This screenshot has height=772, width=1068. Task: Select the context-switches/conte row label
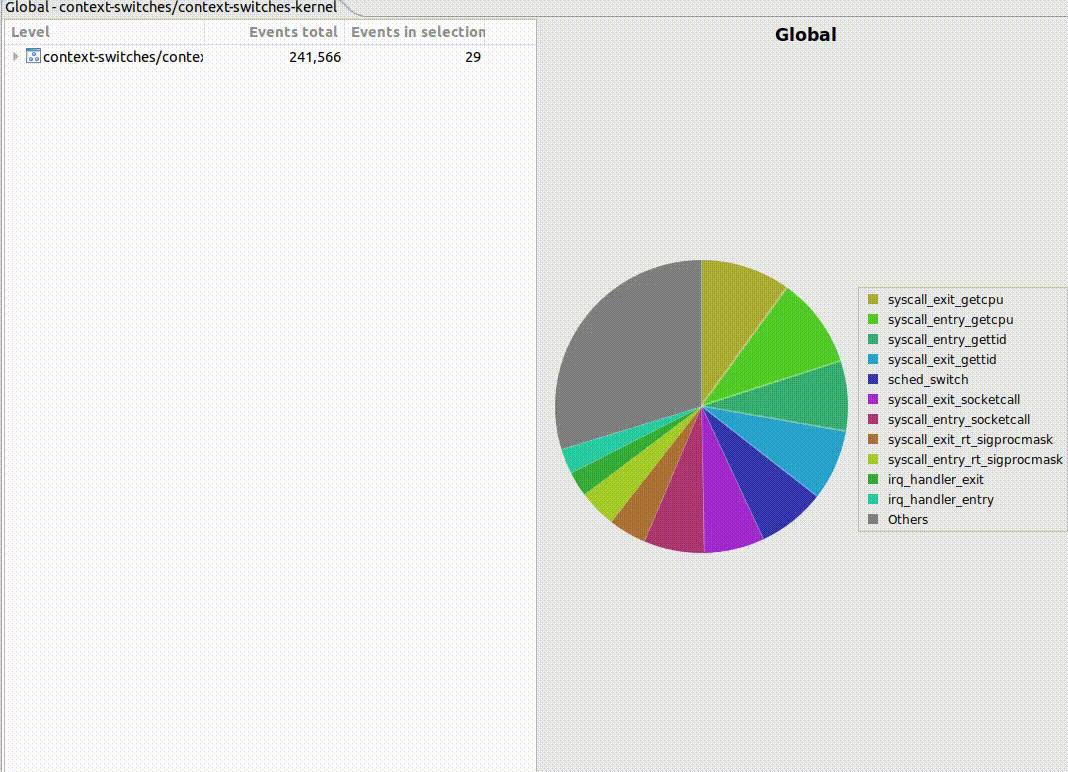click(x=123, y=57)
